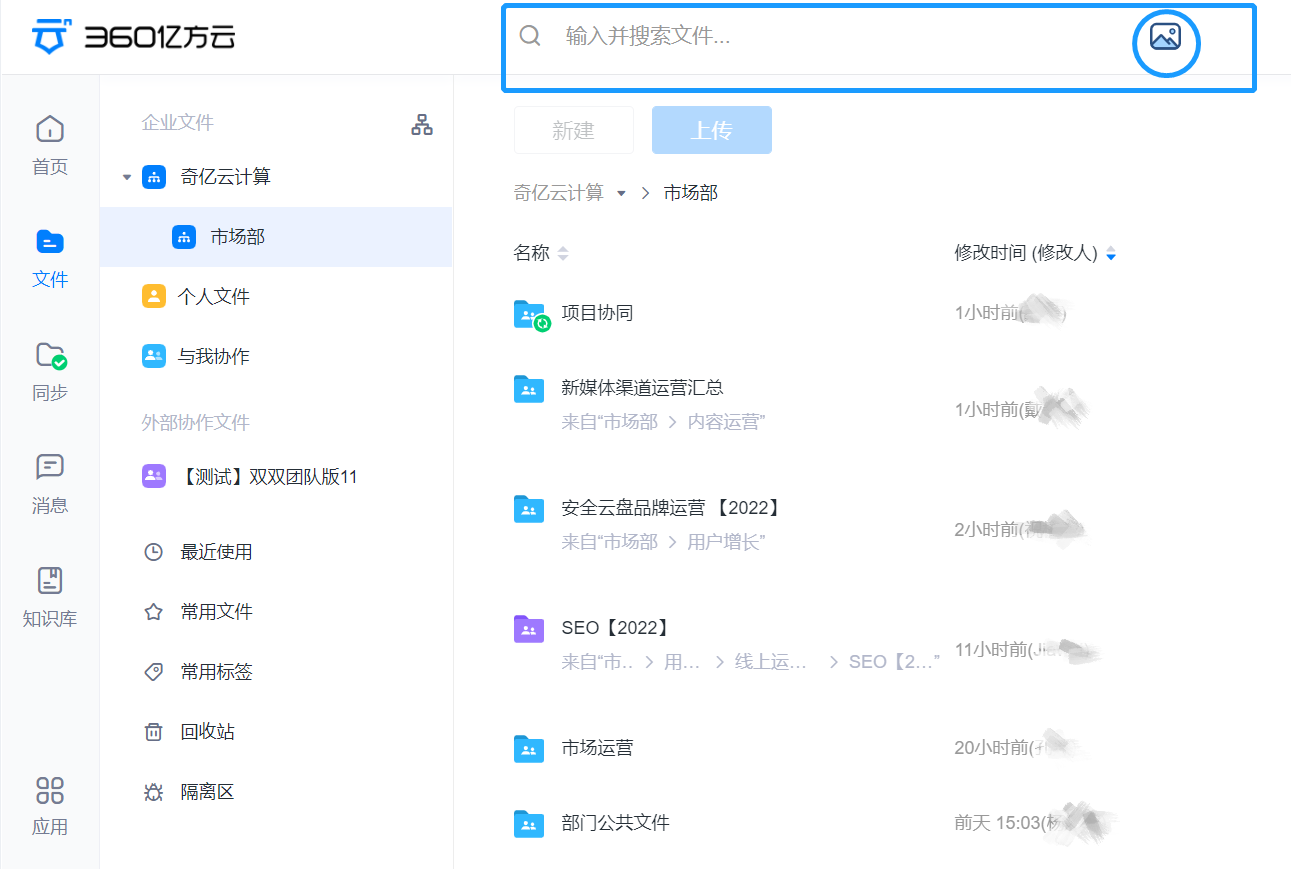Sort by 名称 column header
This screenshot has height=869, width=1291.
(x=541, y=253)
